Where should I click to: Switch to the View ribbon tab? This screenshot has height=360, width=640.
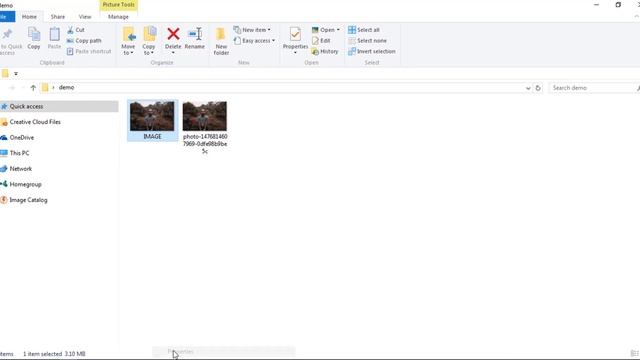[85, 17]
